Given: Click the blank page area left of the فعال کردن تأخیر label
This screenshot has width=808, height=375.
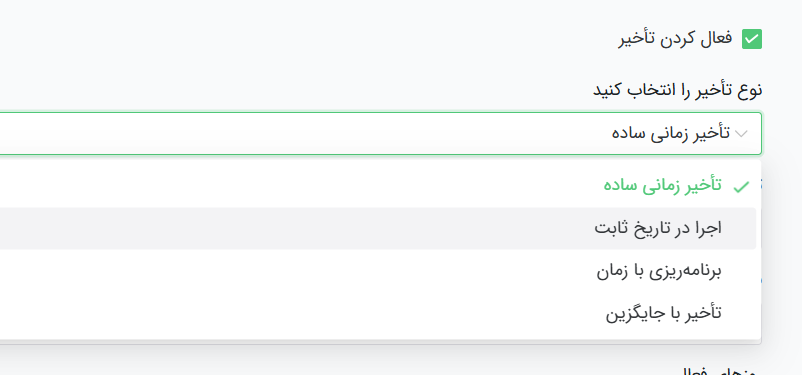Looking at the screenshot, I should point(309,39).
